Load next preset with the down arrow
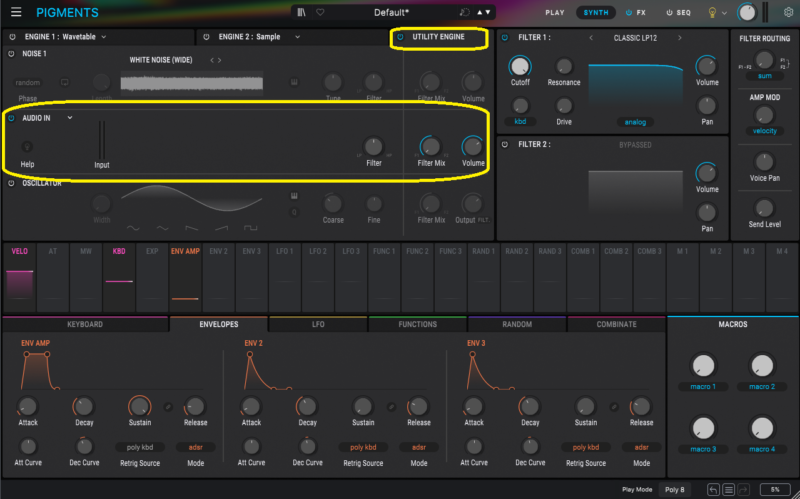 point(488,12)
